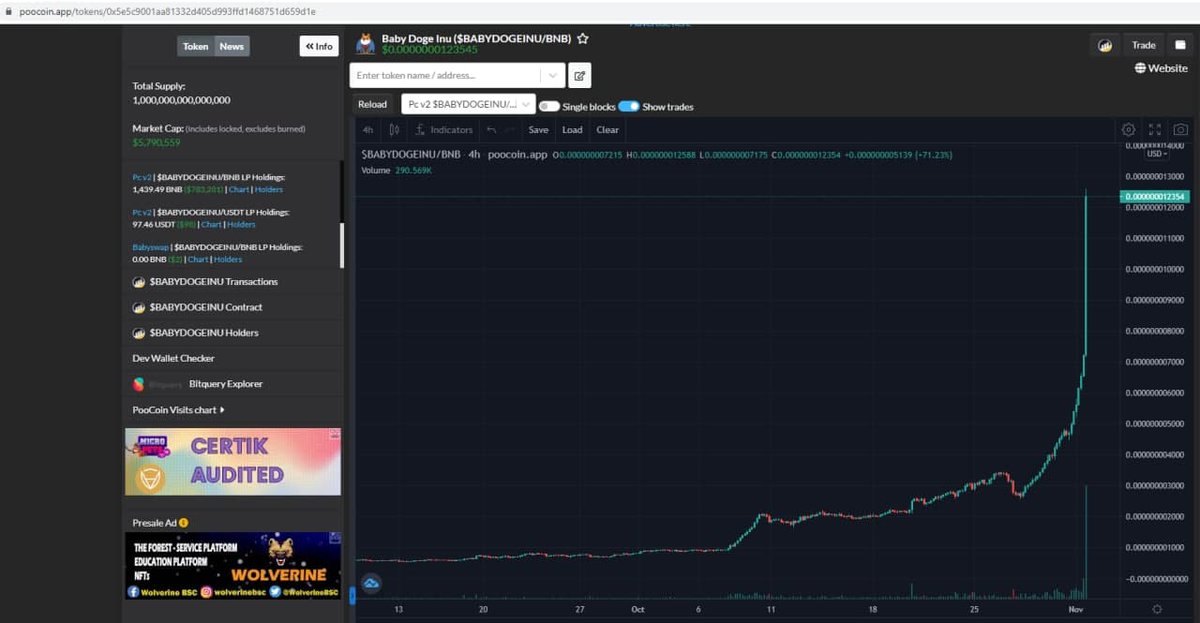
Task: Click the Wolverine BSC presale banner
Action: [x=233, y=566]
